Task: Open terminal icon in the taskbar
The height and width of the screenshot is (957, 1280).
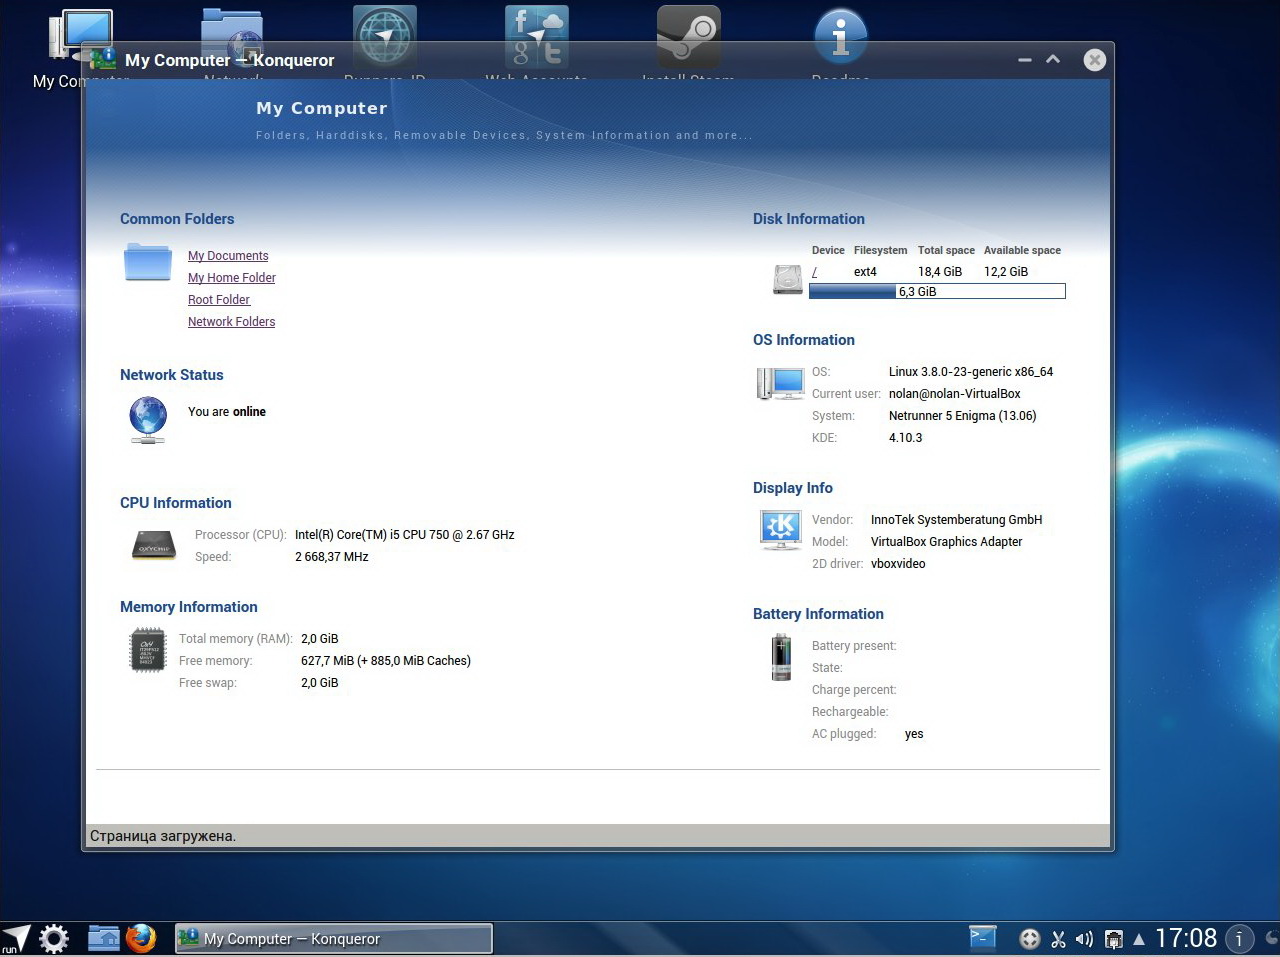Action: pyautogui.click(x=983, y=937)
